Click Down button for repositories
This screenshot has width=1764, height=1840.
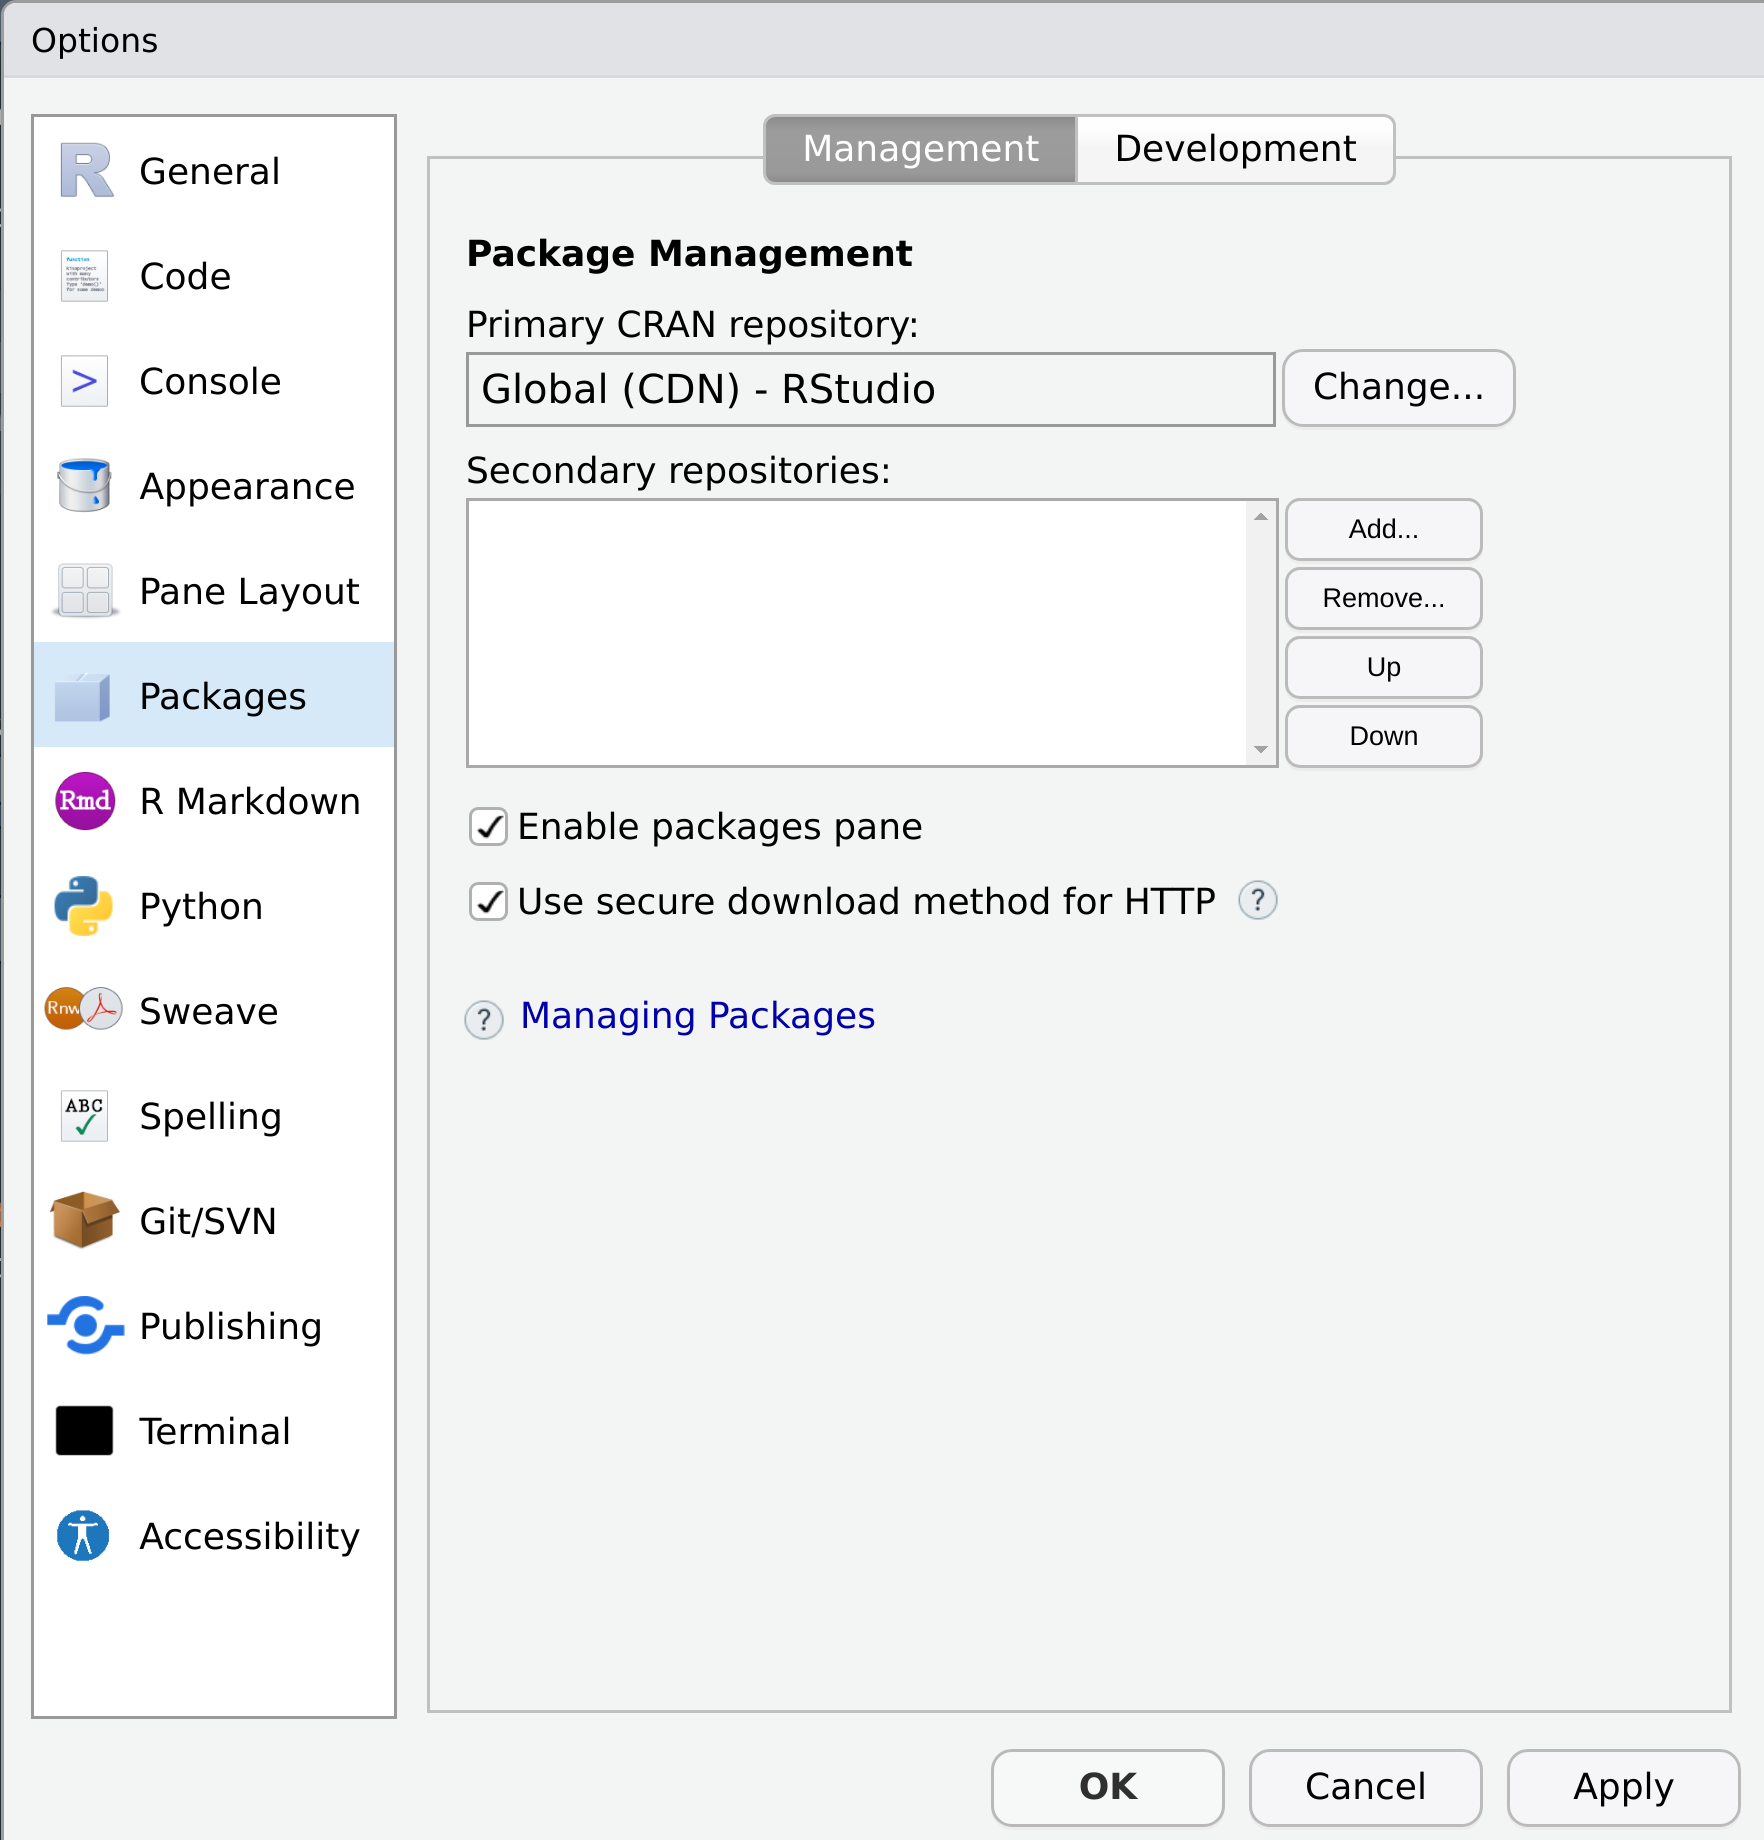pyautogui.click(x=1383, y=736)
